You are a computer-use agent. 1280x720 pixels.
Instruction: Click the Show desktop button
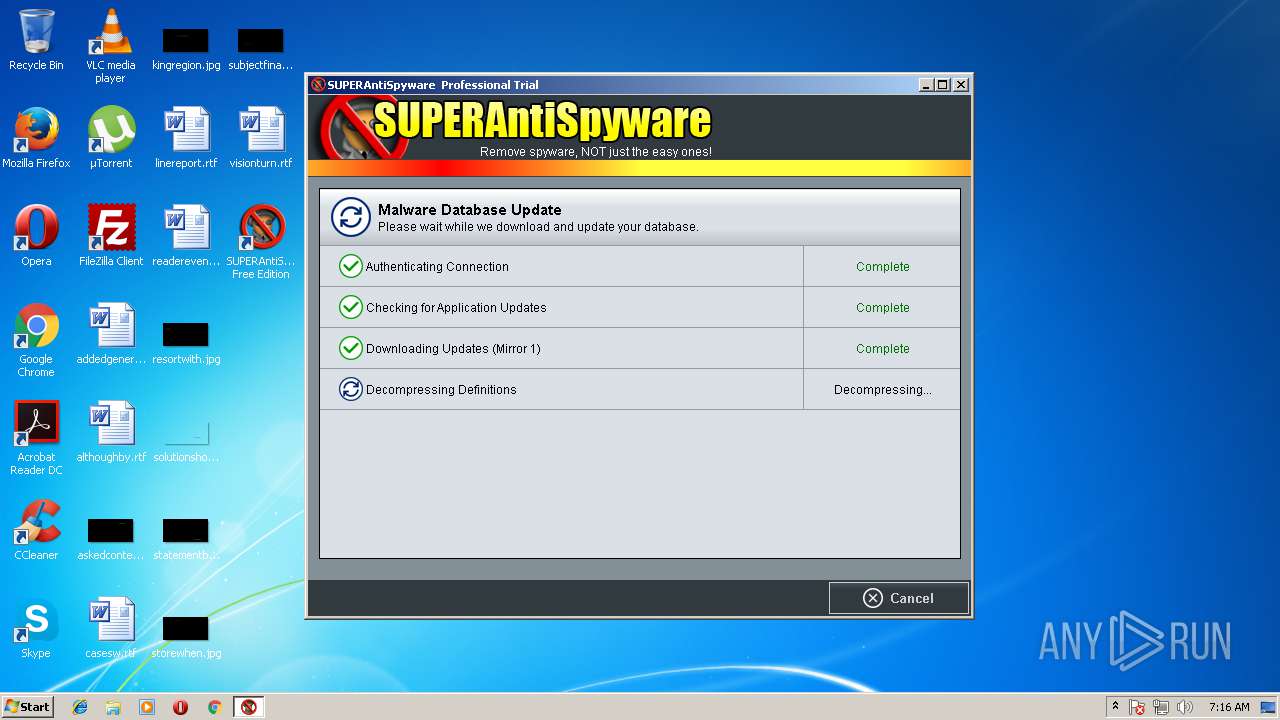[x=1269, y=707]
